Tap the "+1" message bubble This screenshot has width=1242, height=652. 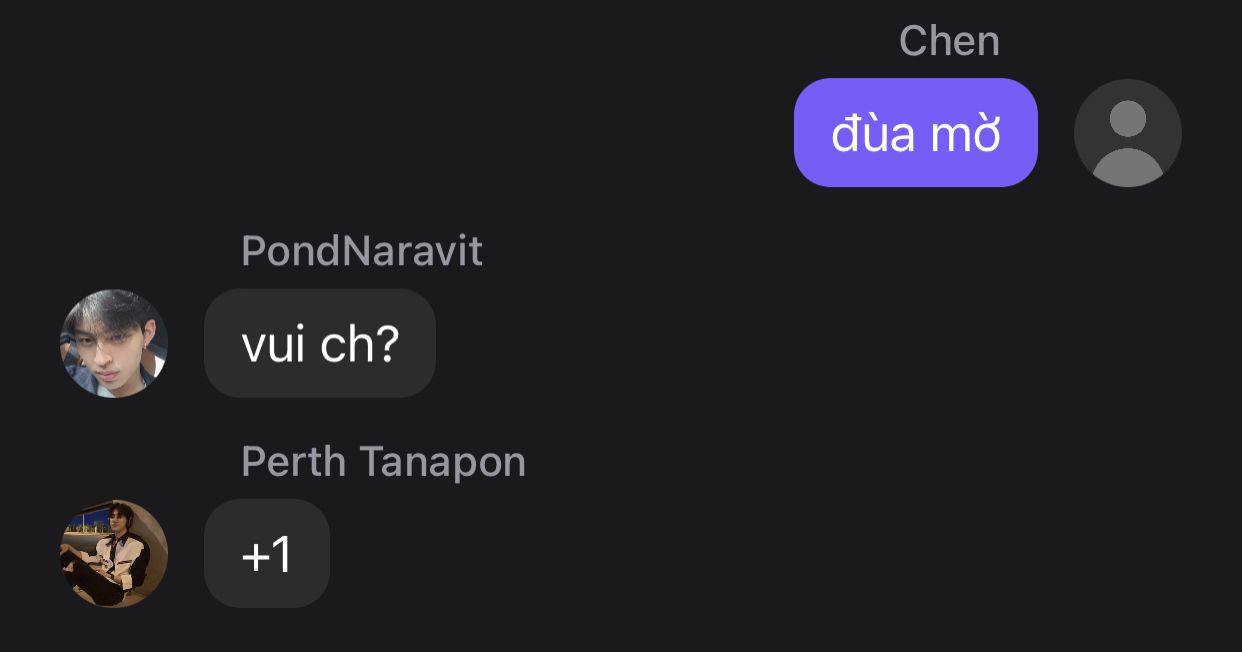coord(267,553)
